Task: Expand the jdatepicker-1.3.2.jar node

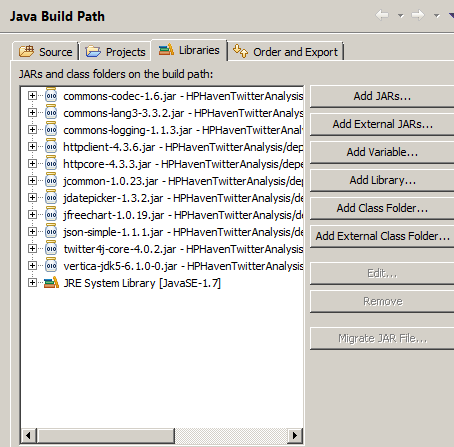Action: (x=32, y=198)
